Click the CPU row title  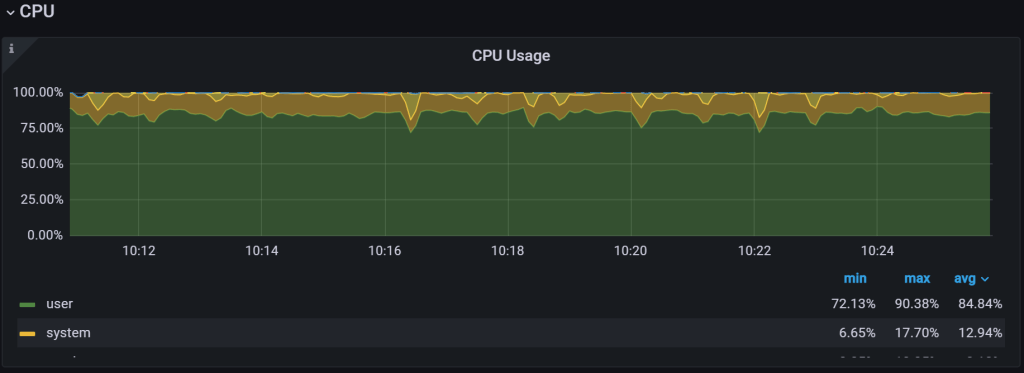(x=37, y=11)
